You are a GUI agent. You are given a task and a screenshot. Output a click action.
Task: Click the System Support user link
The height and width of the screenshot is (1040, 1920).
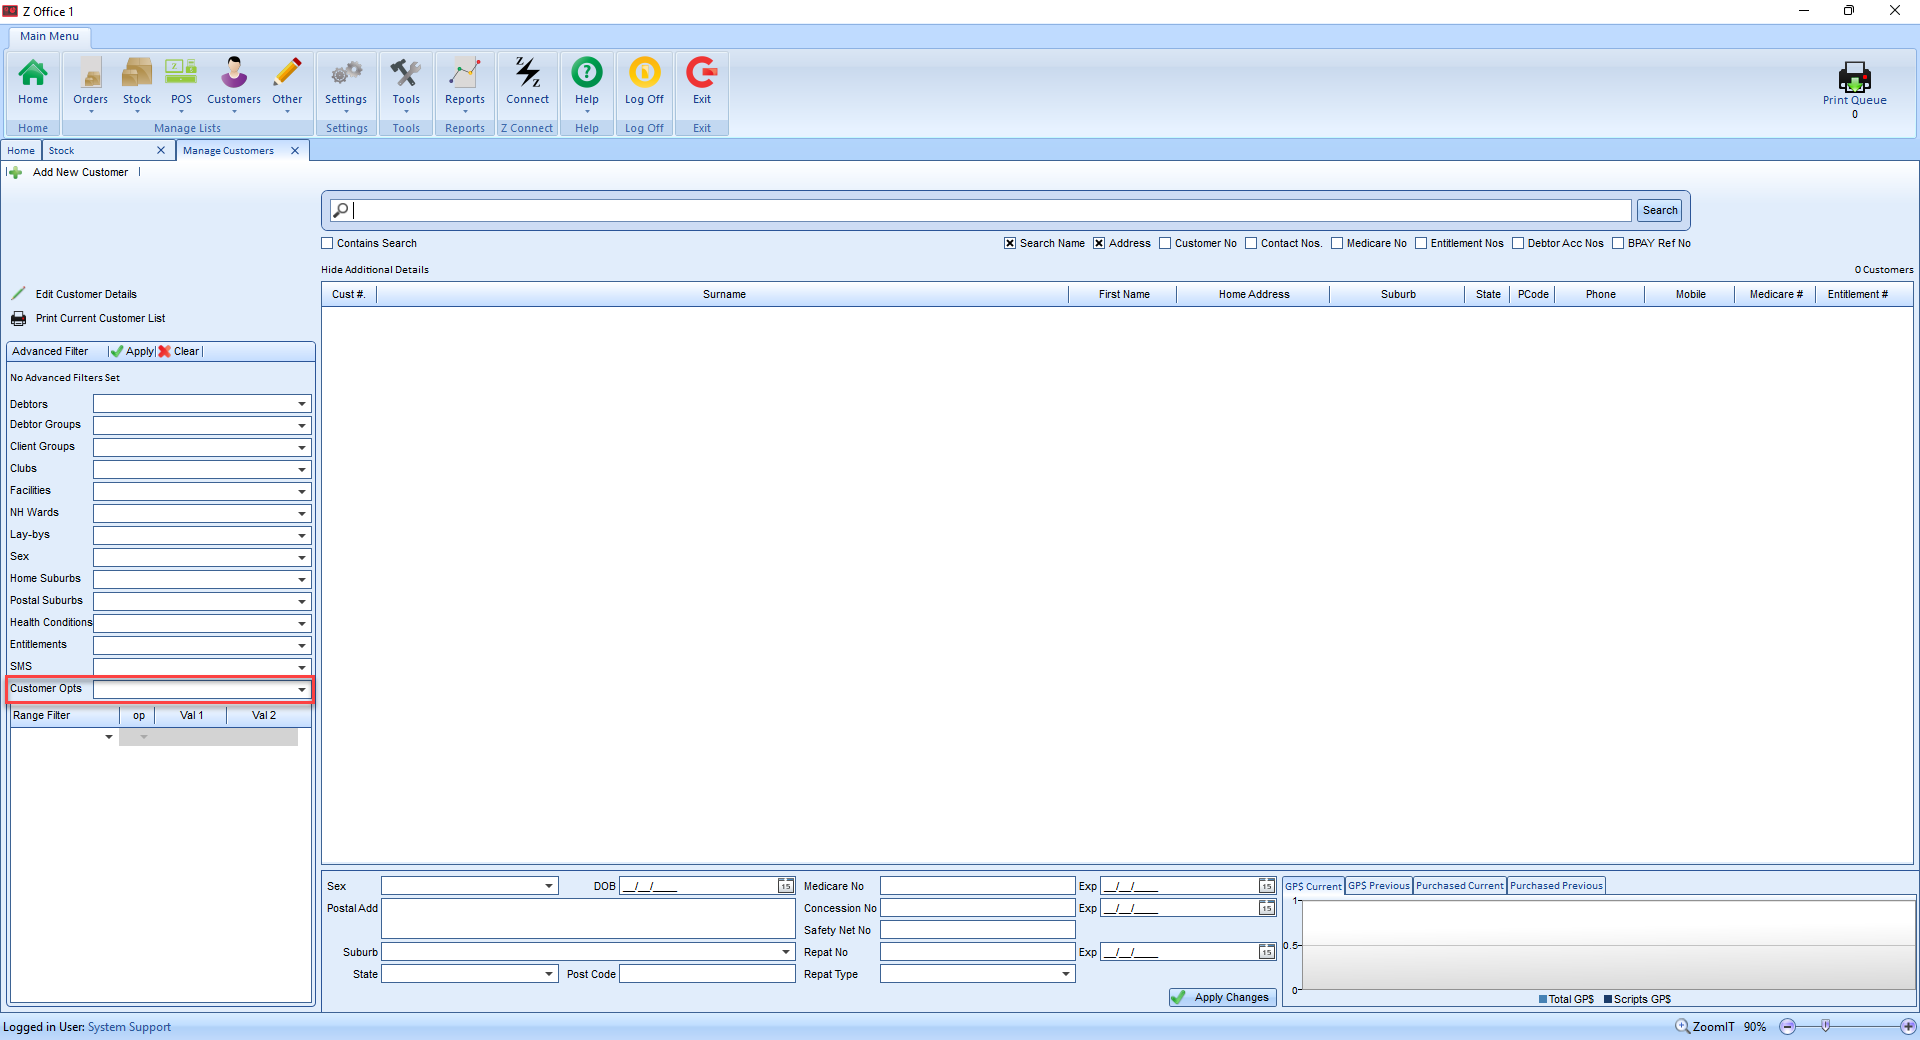(x=129, y=1027)
